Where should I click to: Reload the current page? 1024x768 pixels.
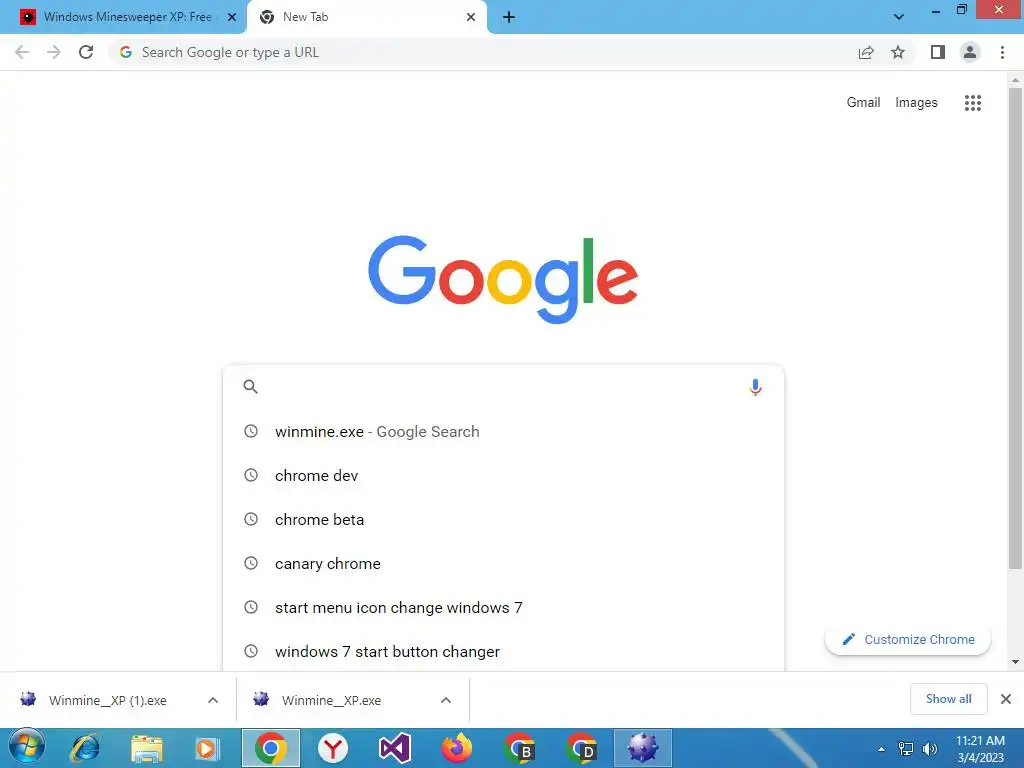pos(86,52)
